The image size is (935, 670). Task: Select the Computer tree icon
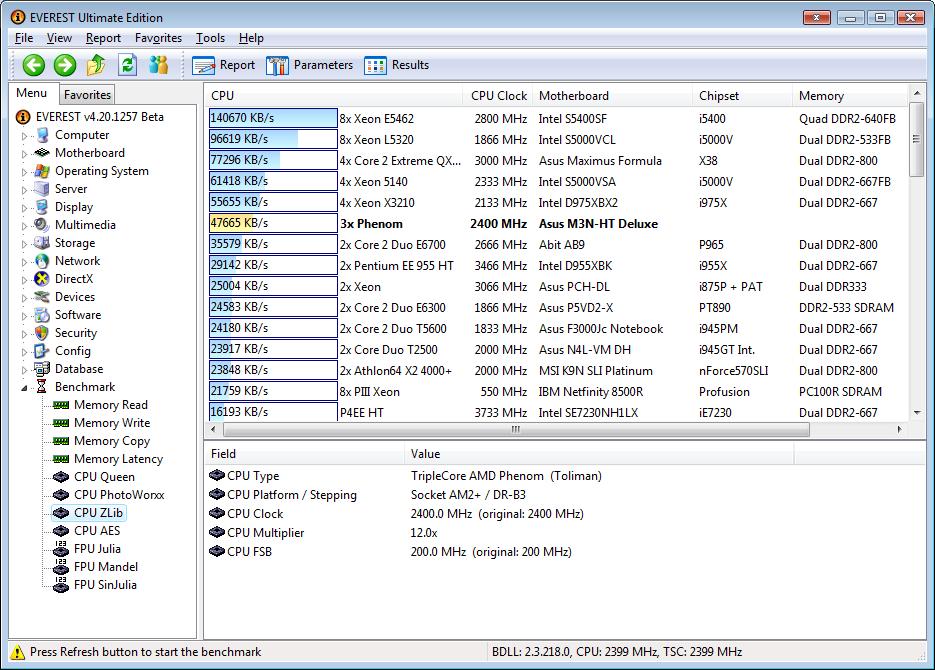(x=42, y=135)
